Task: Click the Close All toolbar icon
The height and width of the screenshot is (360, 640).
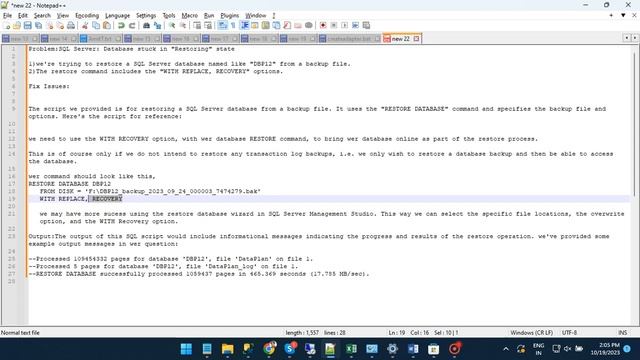Action: pyautogui.click(x=60, y=25)
